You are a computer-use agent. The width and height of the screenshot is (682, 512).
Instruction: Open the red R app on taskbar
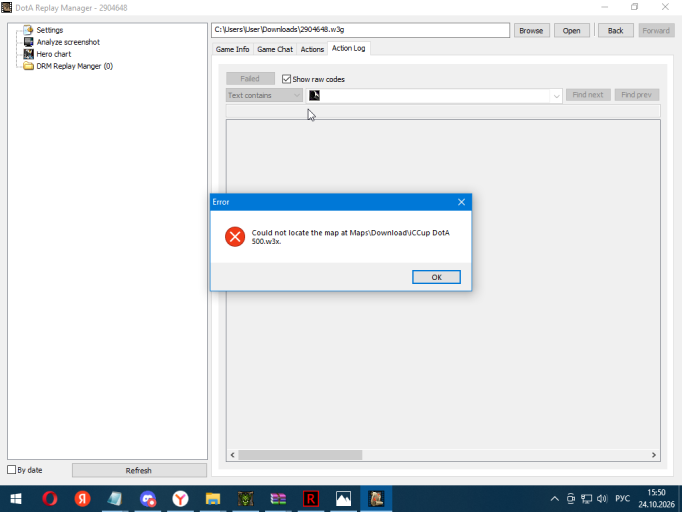tap(311, 499)
